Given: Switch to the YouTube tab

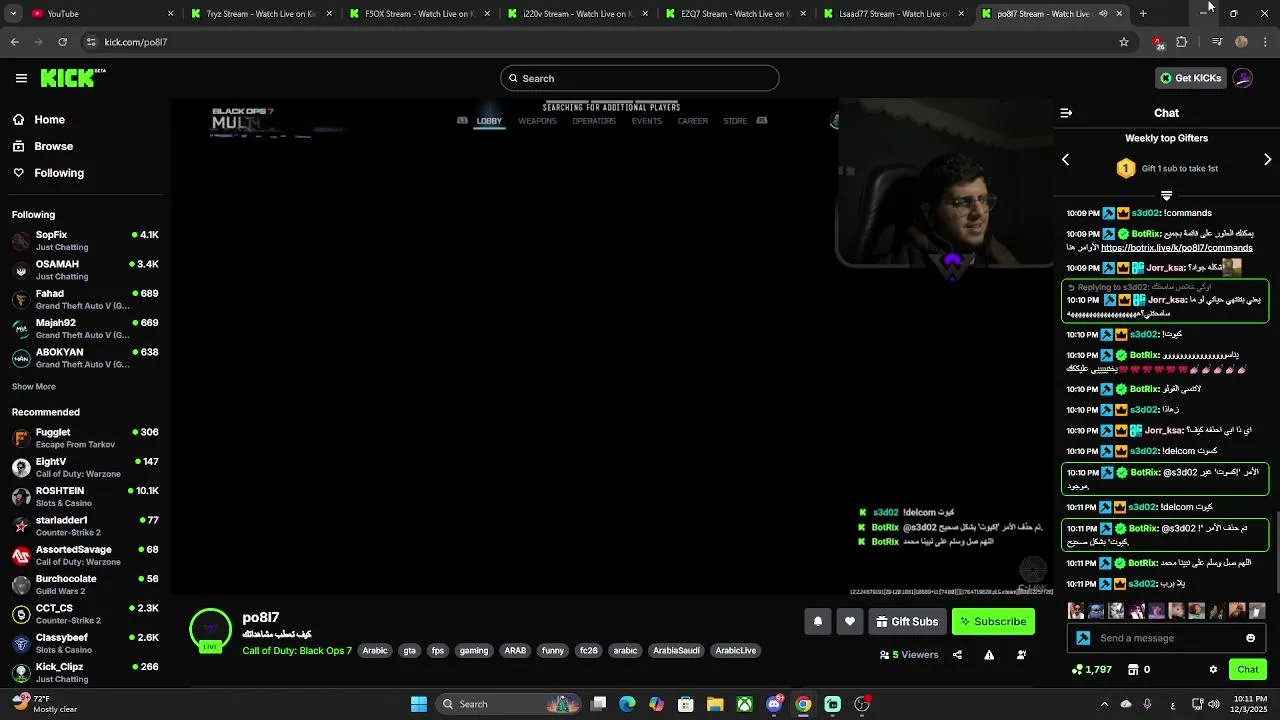Looking at the screenshot, I should pyautogui.click(x=100, y=14).
